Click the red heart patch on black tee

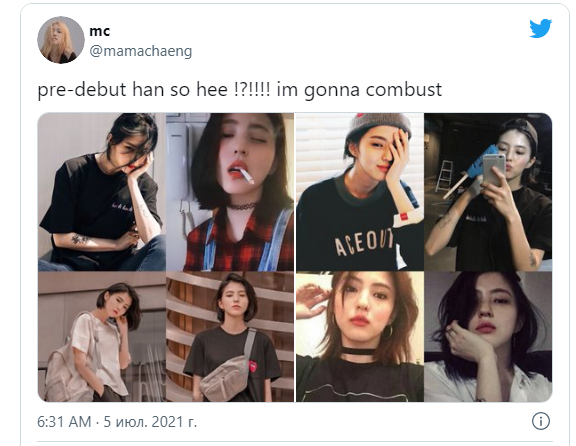[x=253, y=366]
